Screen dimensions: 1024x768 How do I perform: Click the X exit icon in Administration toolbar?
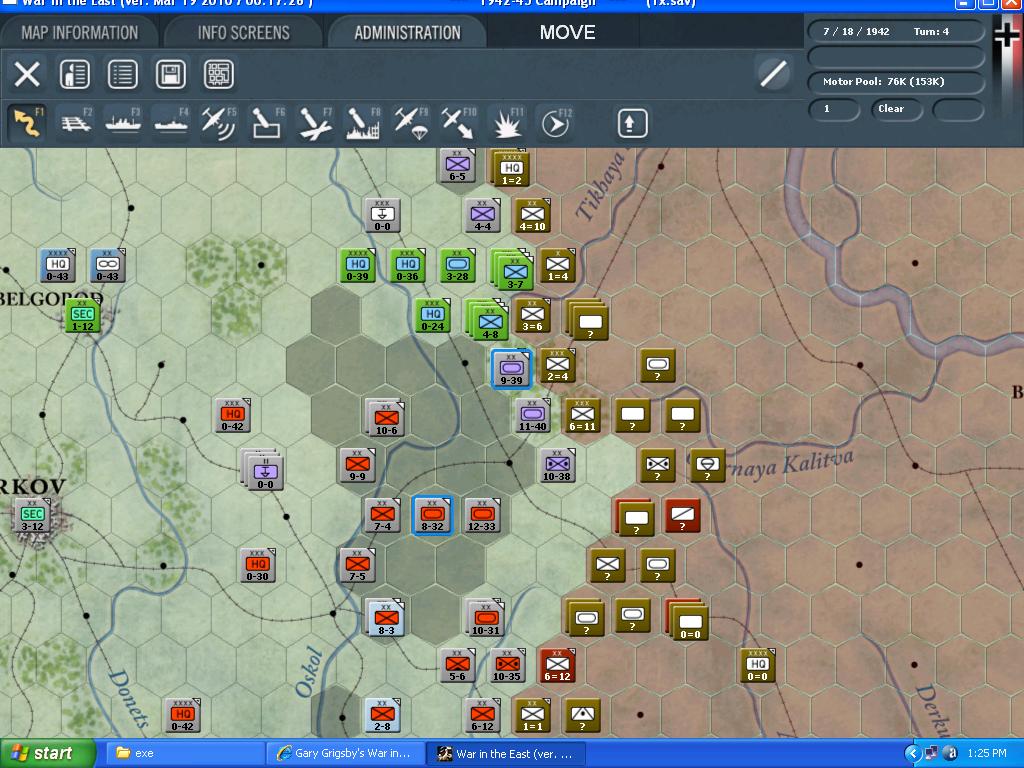[x=27, y=74]
